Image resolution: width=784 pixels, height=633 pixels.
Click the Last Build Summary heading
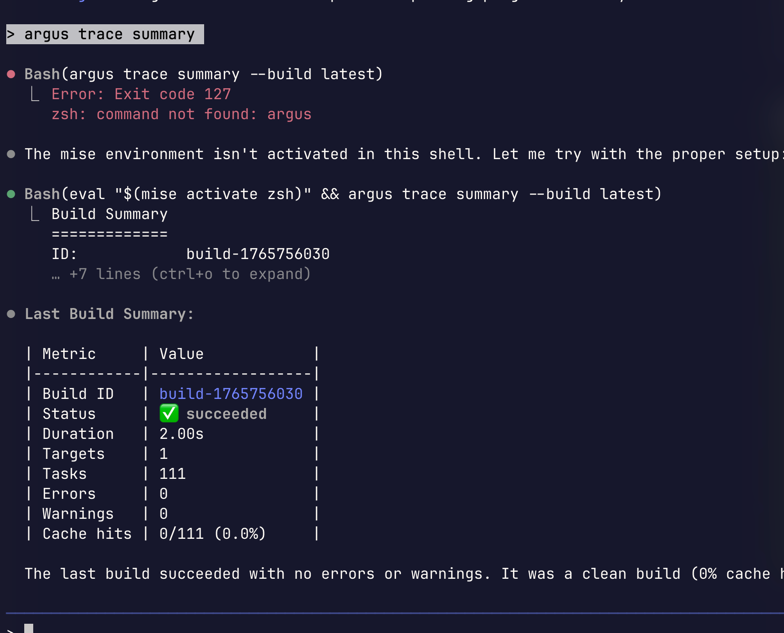coord(109,314)
